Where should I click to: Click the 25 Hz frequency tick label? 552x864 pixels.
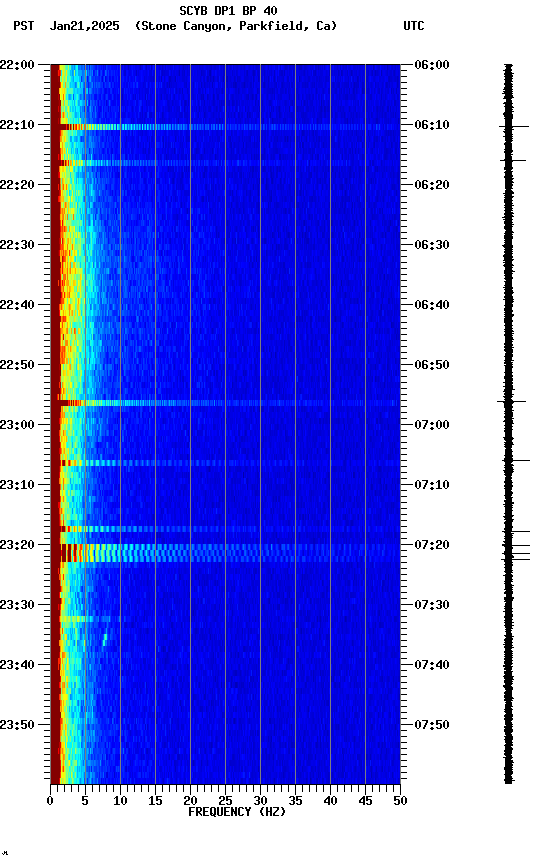(x=225, y=801)
